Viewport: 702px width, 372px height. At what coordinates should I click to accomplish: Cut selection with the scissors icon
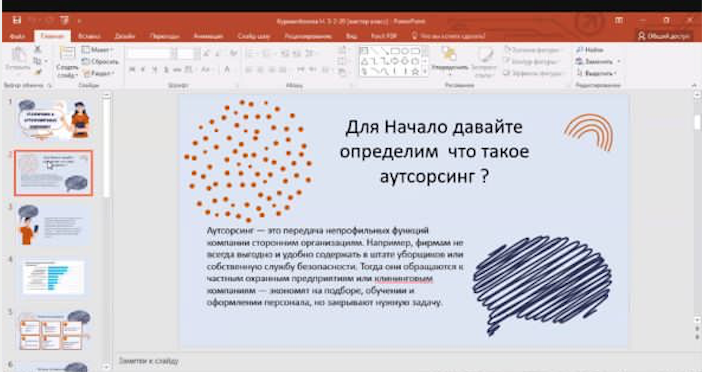click(38, 49)
